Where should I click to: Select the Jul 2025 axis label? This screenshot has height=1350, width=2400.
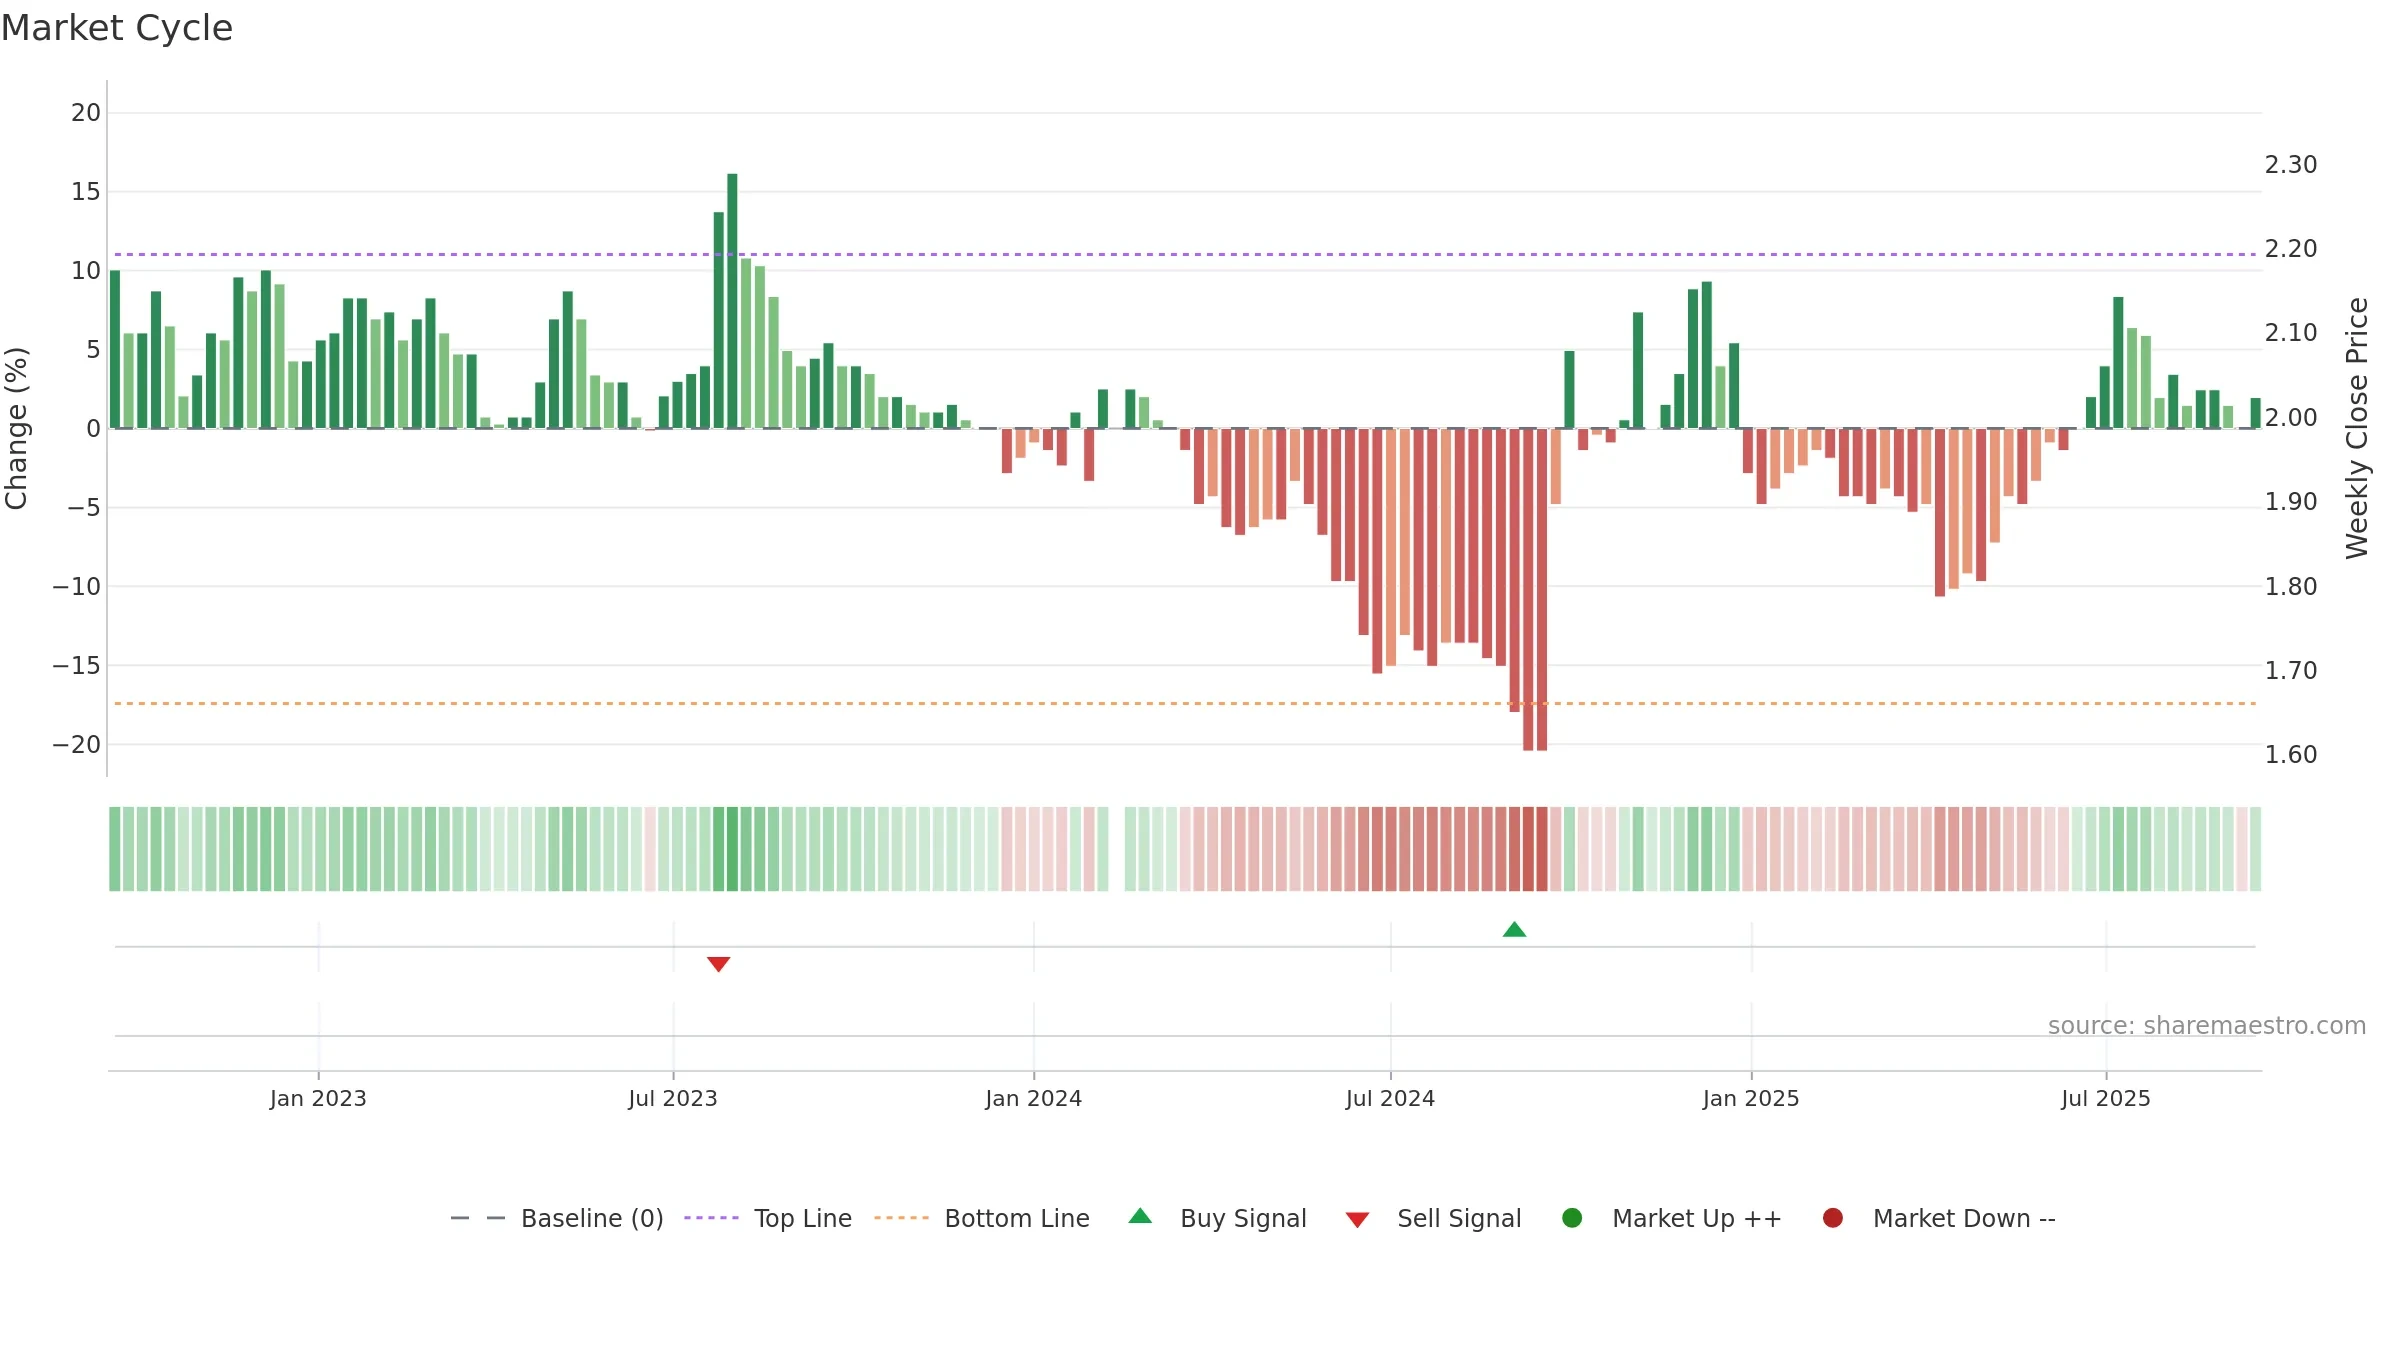pyautogui.click(x=2106, y=1098)
